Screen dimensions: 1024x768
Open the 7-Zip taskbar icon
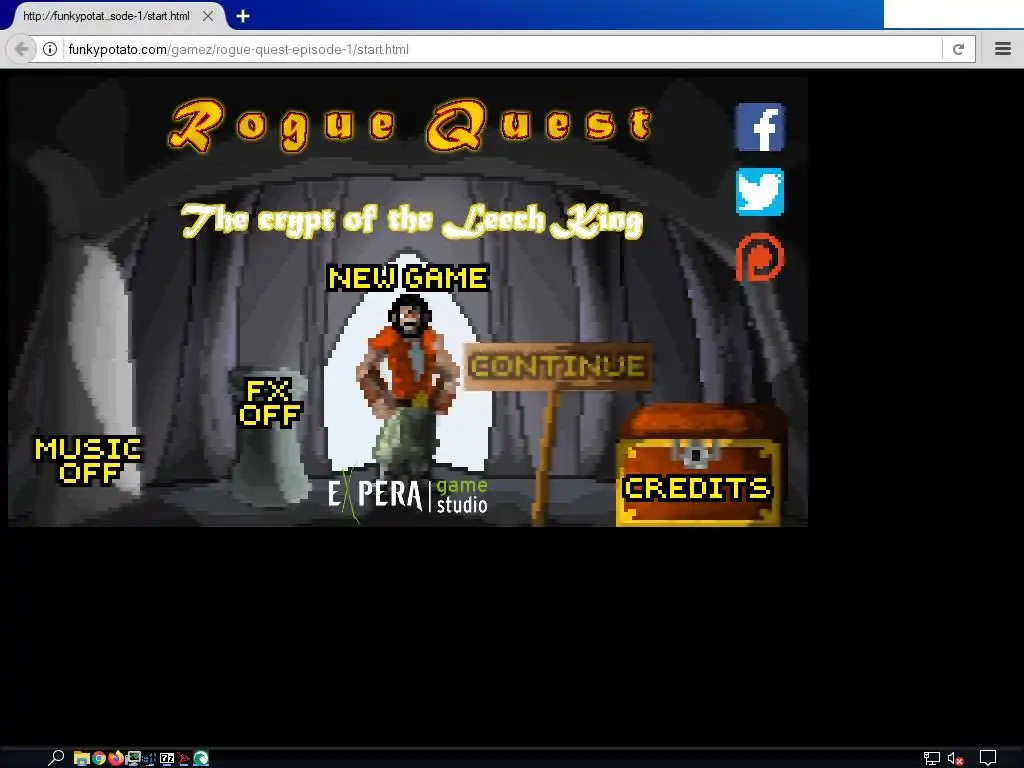point(167,758)
